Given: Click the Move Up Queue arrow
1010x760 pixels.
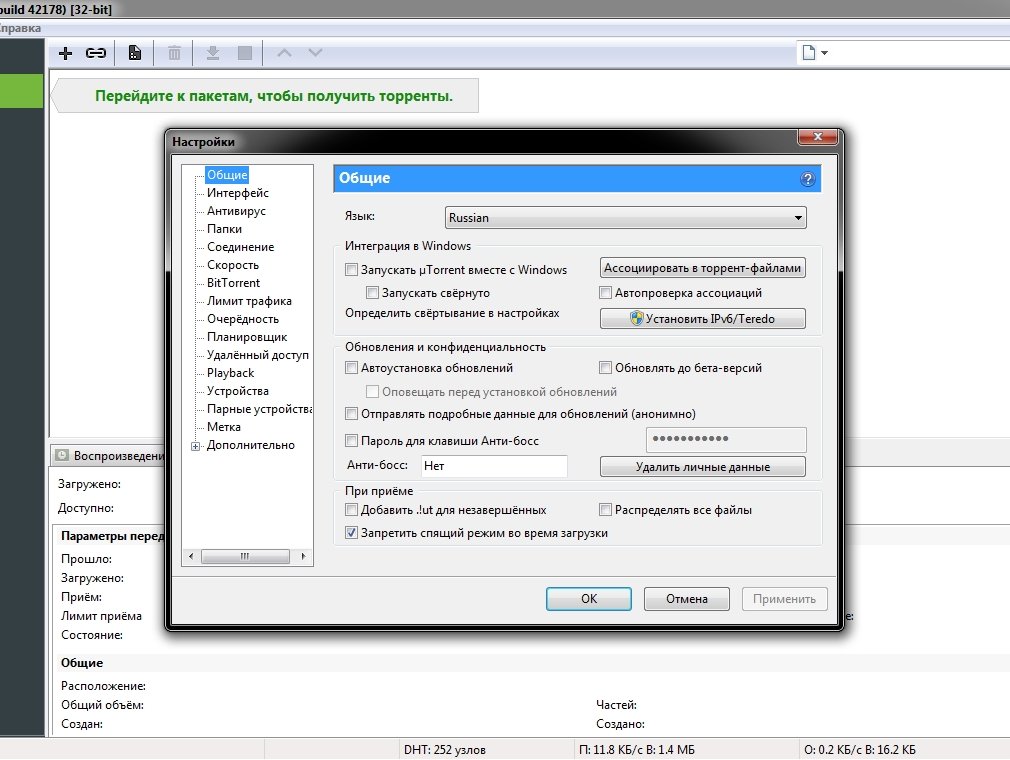Looking at the screenshot, I should (284, 53).
